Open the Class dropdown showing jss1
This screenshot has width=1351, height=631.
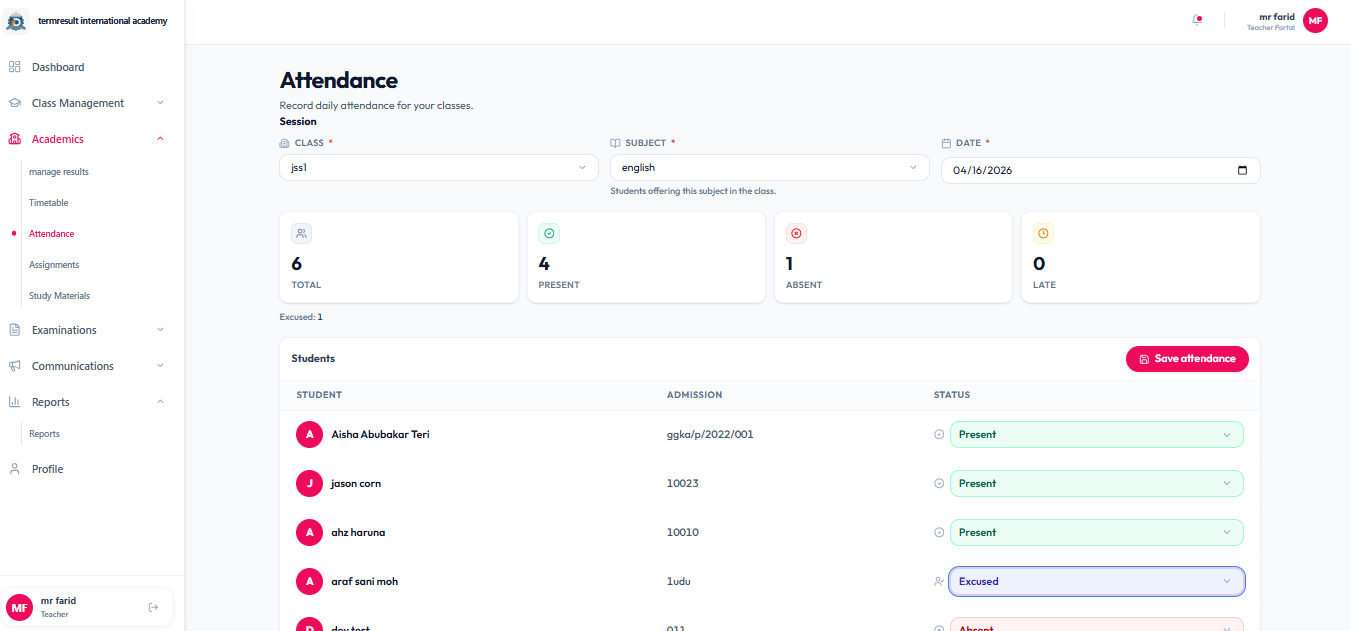point(439,167)
